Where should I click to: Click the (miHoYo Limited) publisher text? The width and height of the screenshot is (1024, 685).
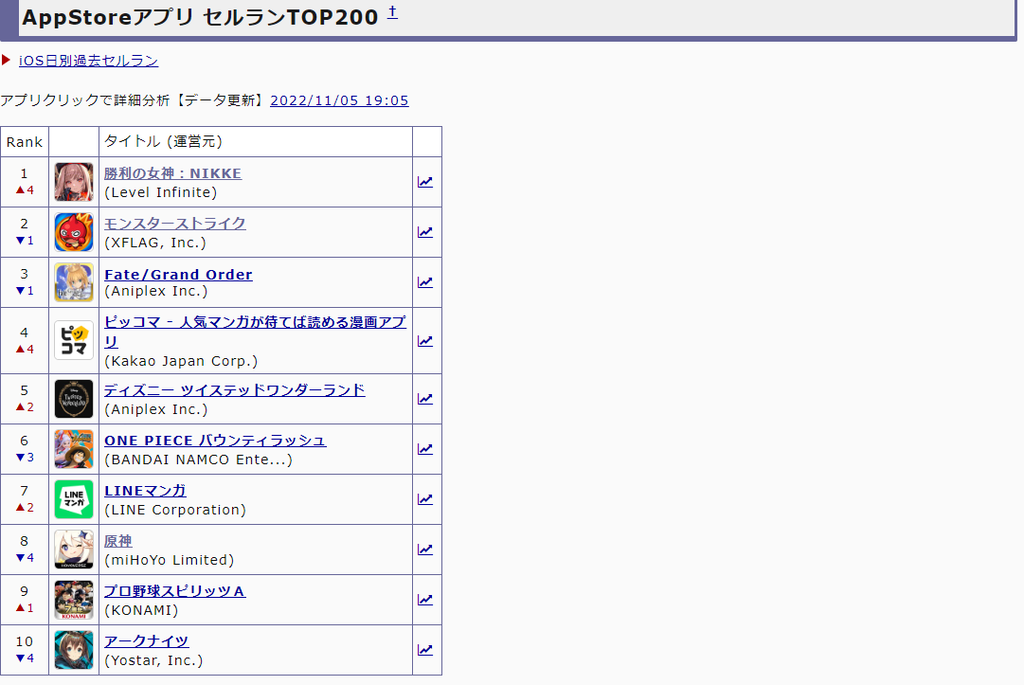pyautogui.click(x=169, y=560)
